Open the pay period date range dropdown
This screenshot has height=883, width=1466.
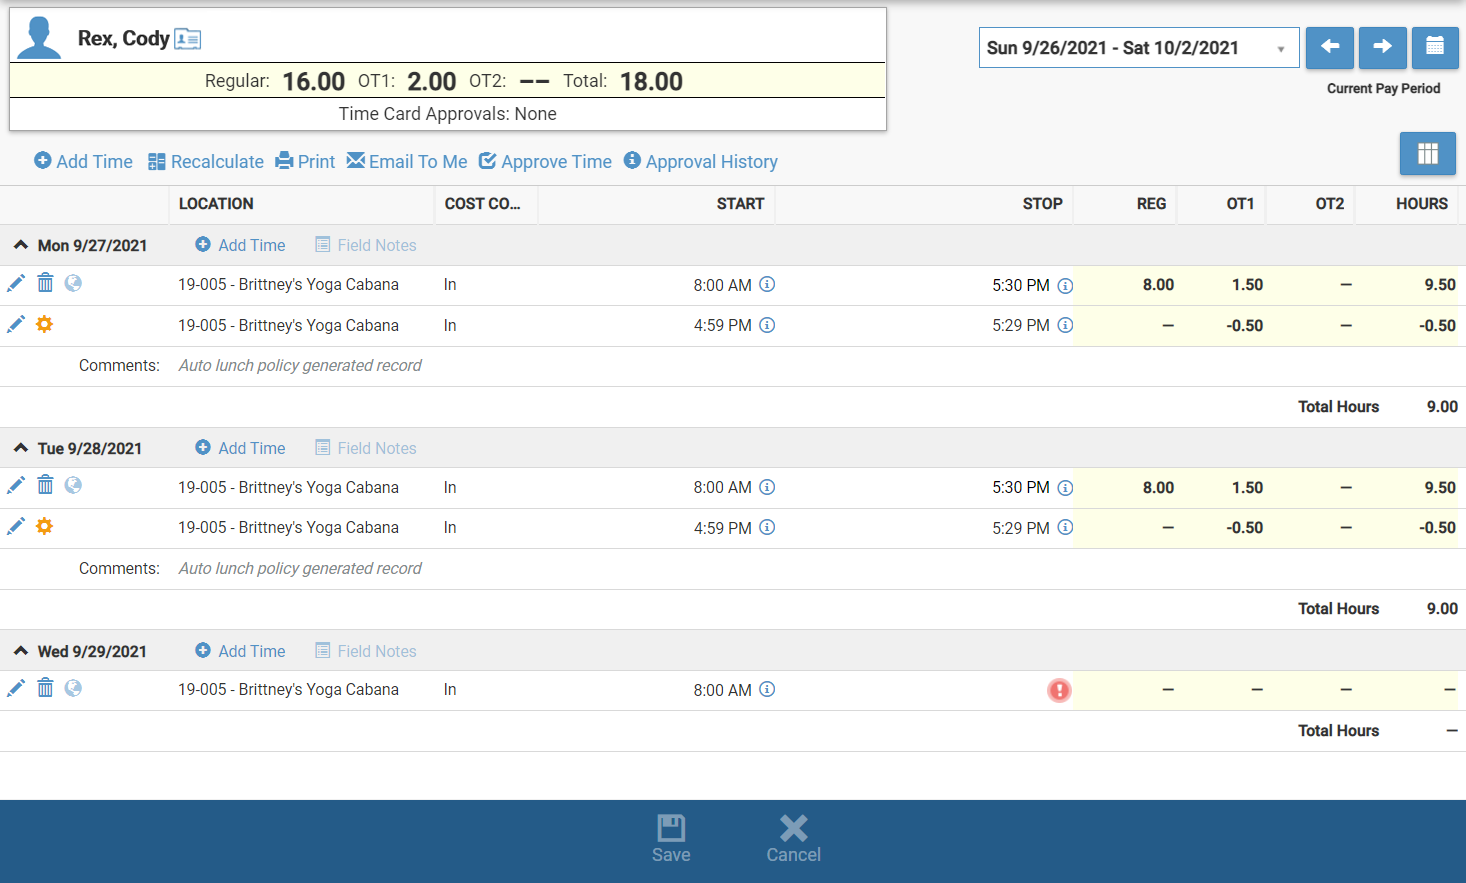click(1138, 48)
